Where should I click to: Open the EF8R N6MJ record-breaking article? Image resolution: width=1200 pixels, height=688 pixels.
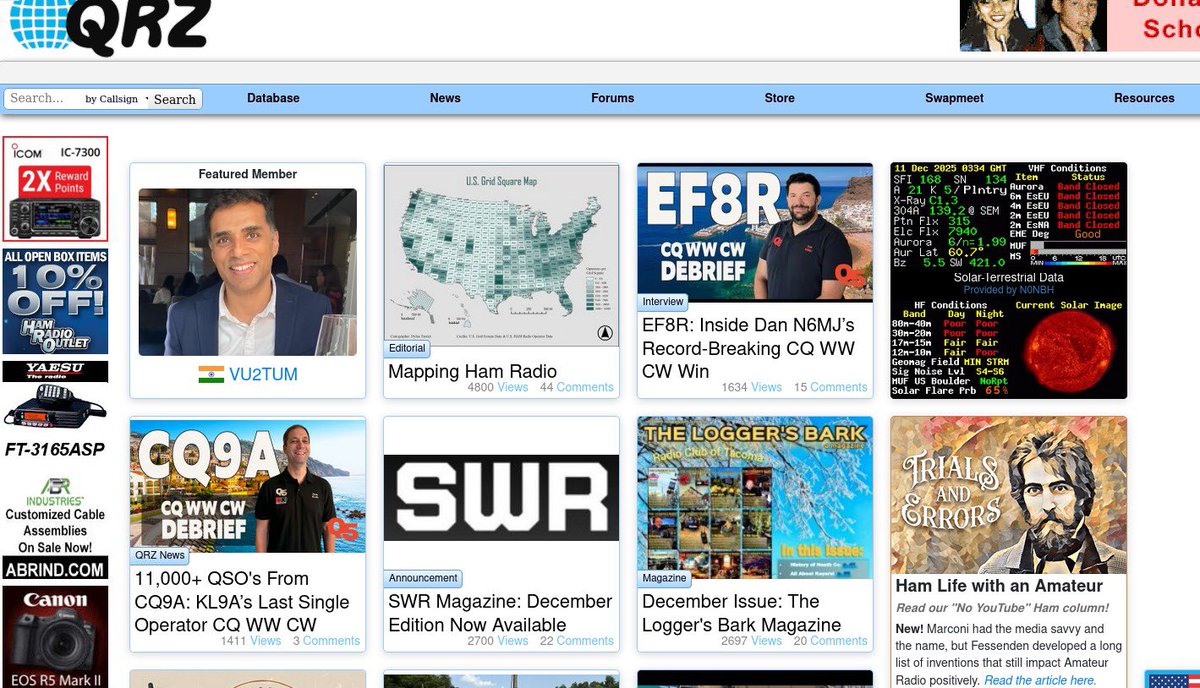tap(752, 349)
